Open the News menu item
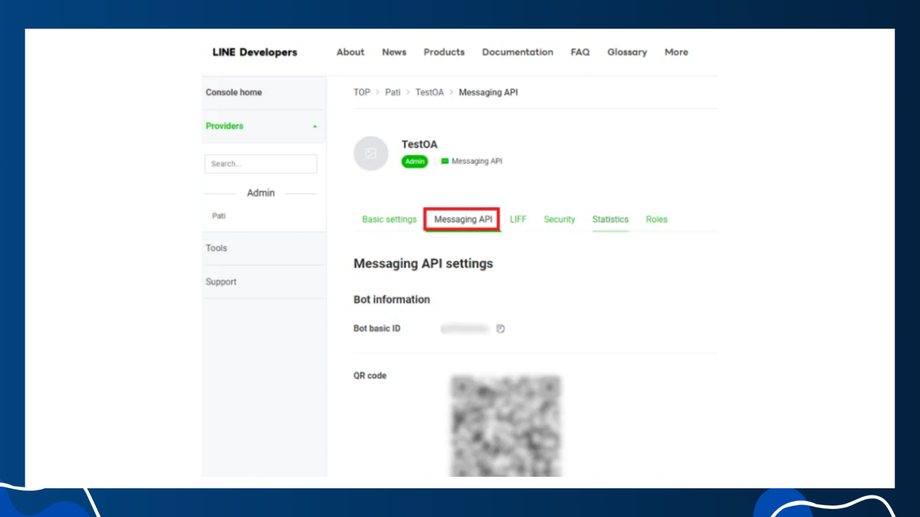Screen dimensions: 920x517 (x=394, y=52)
